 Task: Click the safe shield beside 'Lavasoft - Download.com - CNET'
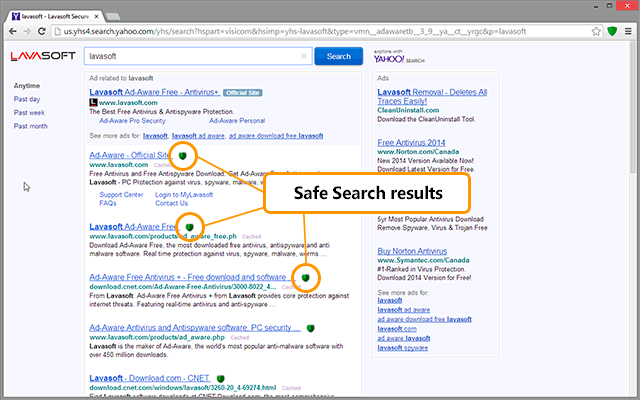(x=220, y=379)
